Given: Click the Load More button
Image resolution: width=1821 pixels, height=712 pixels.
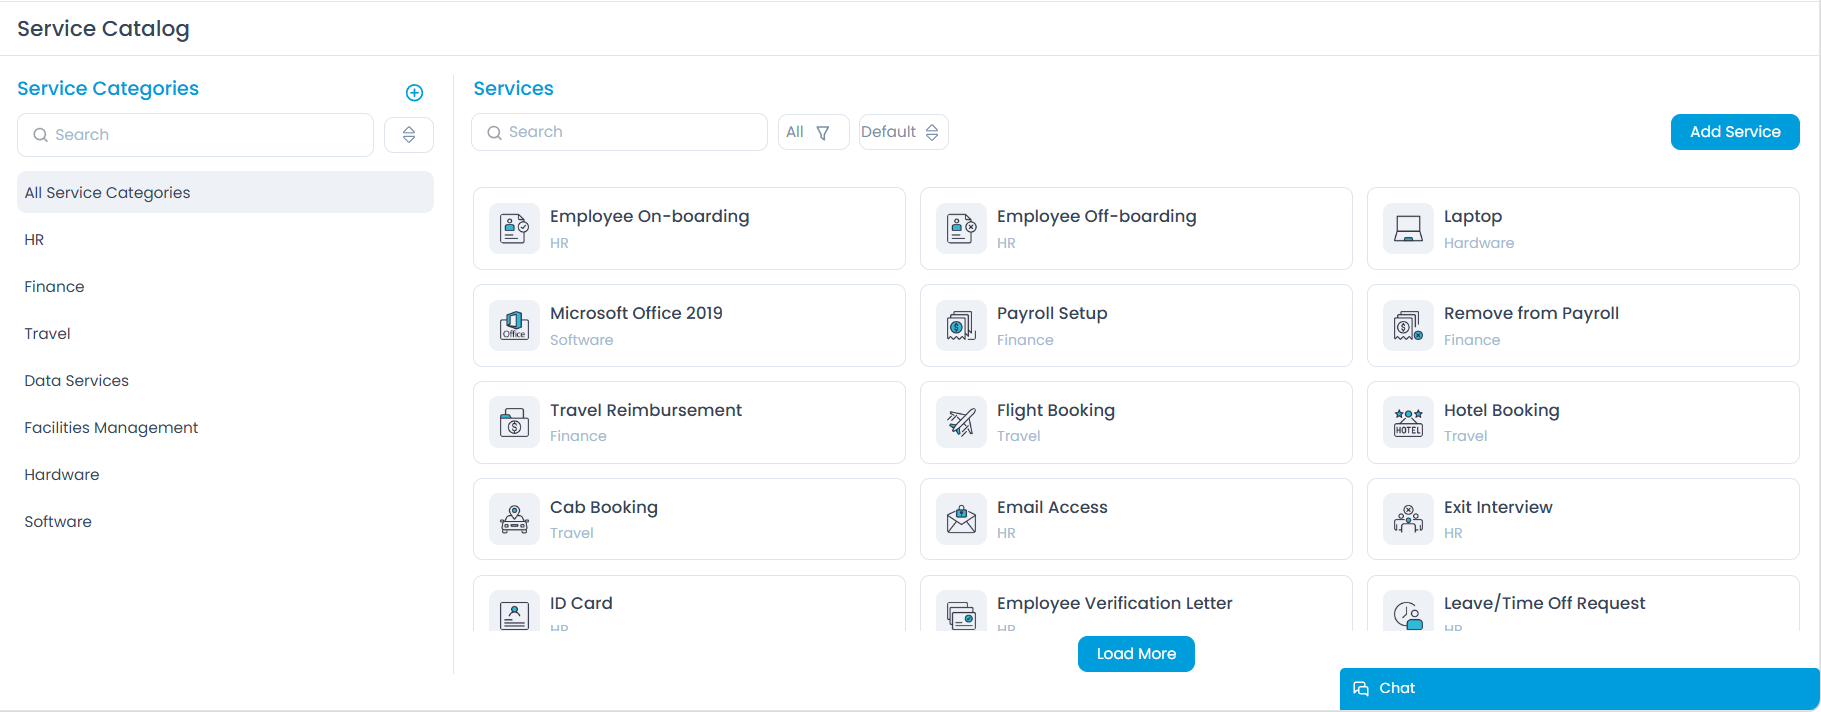Looking at the screenshot, I should 1136,654.
